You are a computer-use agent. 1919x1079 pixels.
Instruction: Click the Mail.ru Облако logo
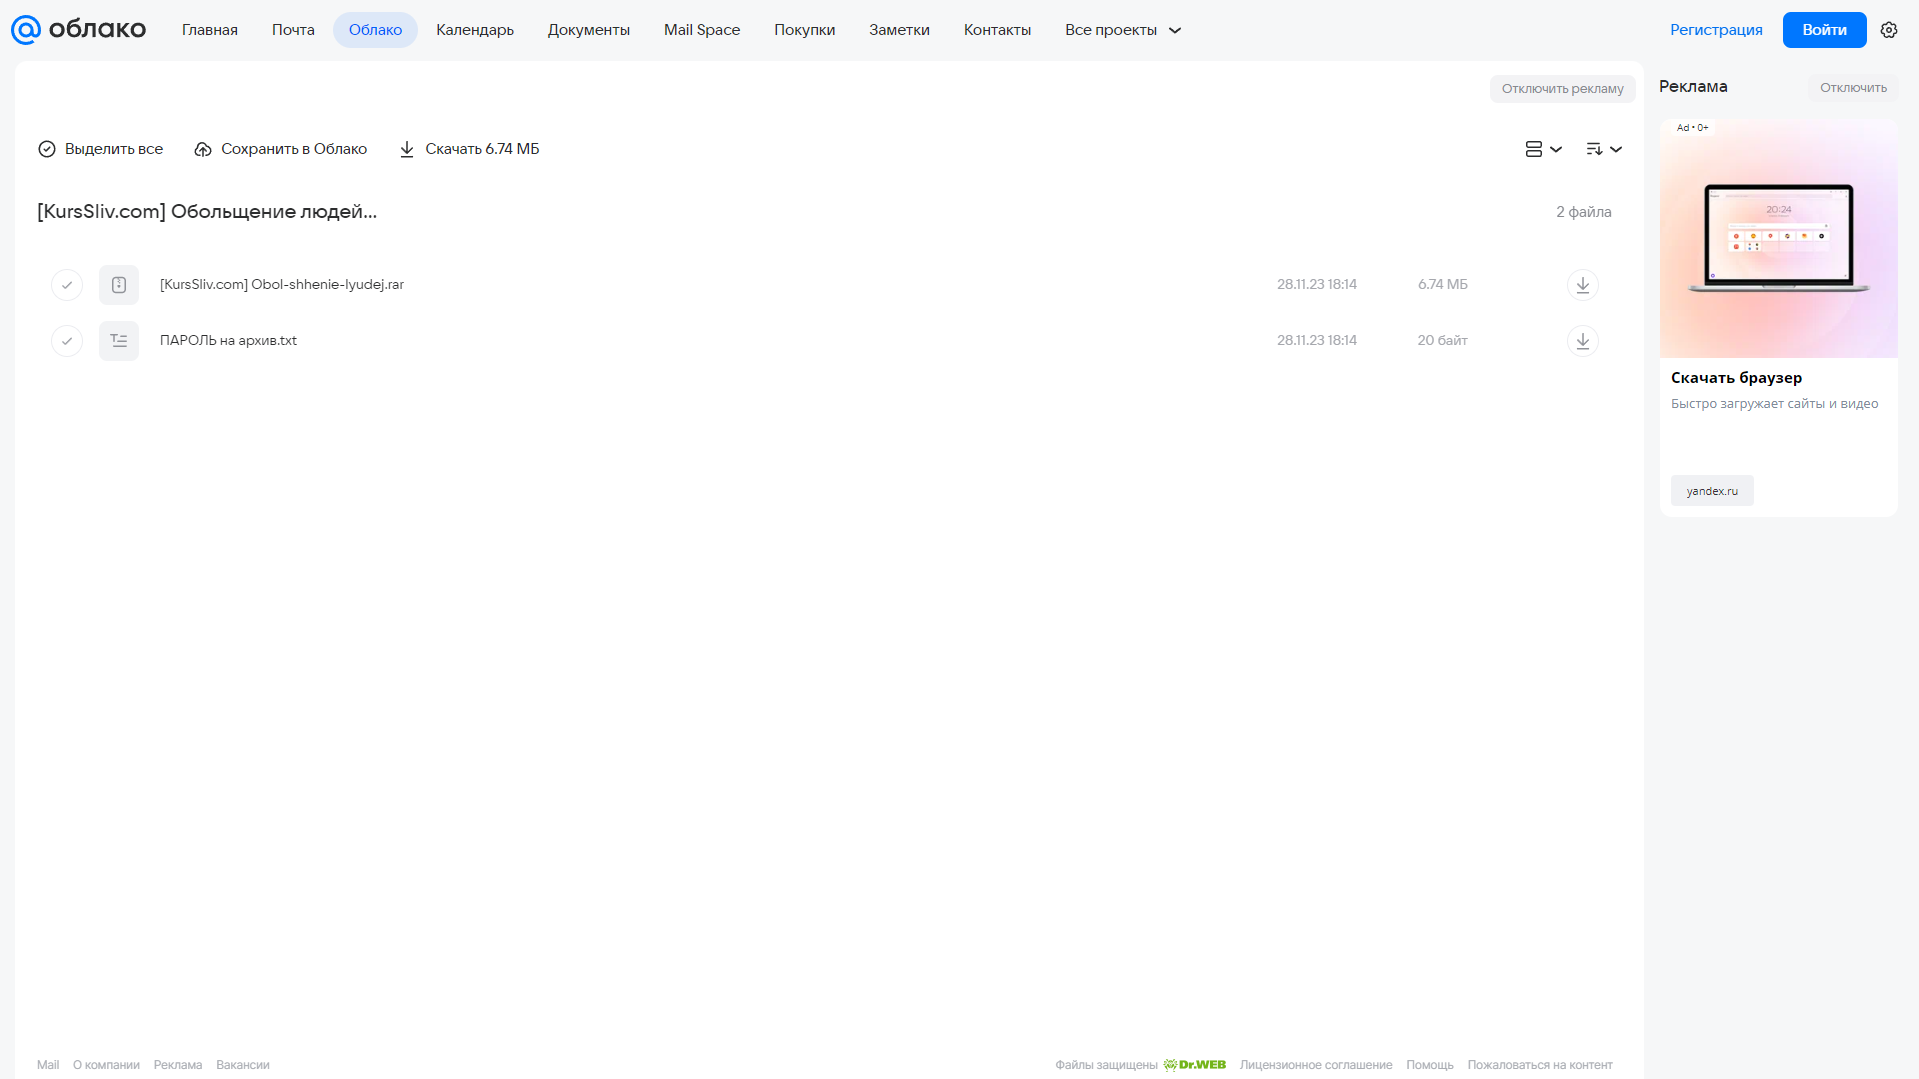pyautogui.click(x=78, y=30)
